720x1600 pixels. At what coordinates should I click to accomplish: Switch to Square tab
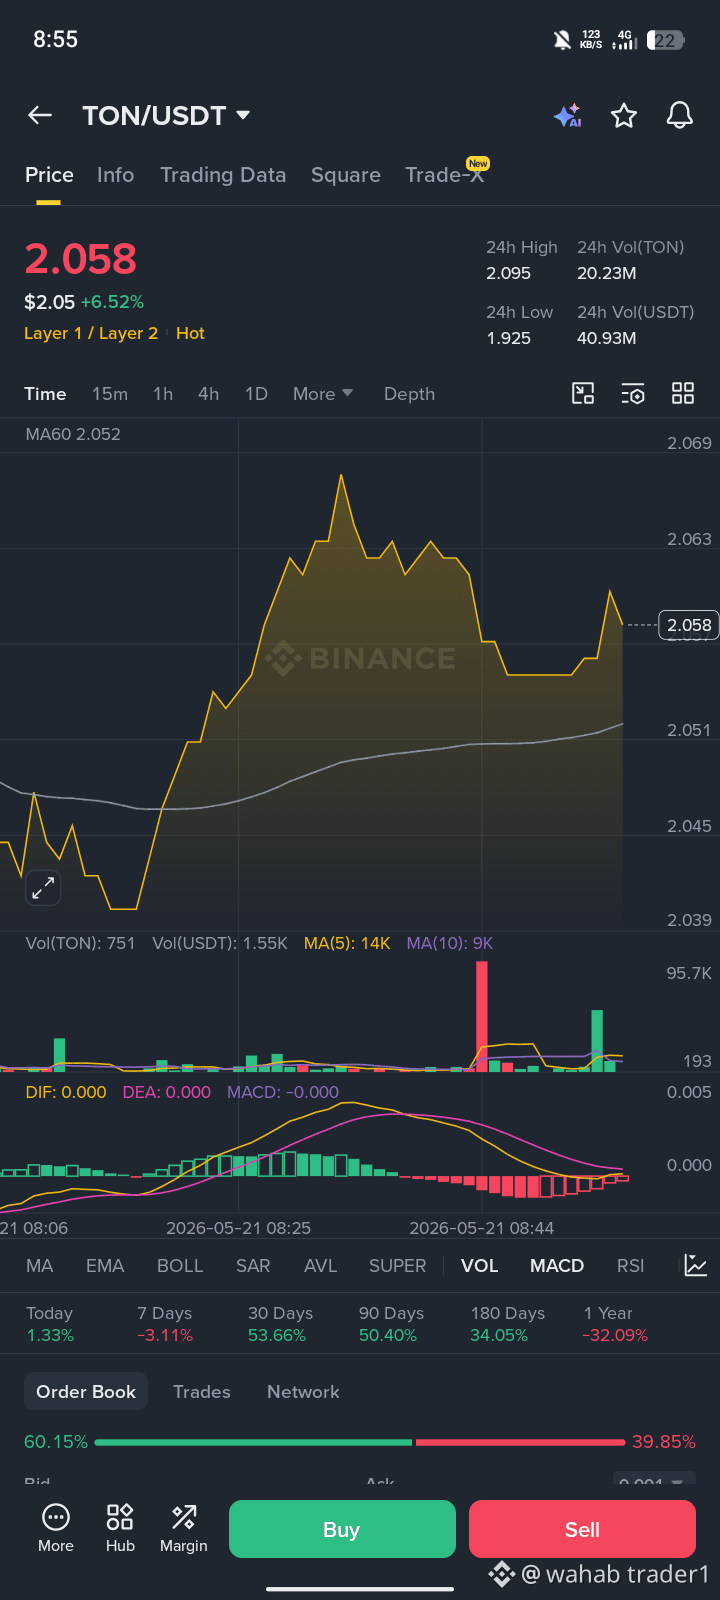tap(346, 175)
